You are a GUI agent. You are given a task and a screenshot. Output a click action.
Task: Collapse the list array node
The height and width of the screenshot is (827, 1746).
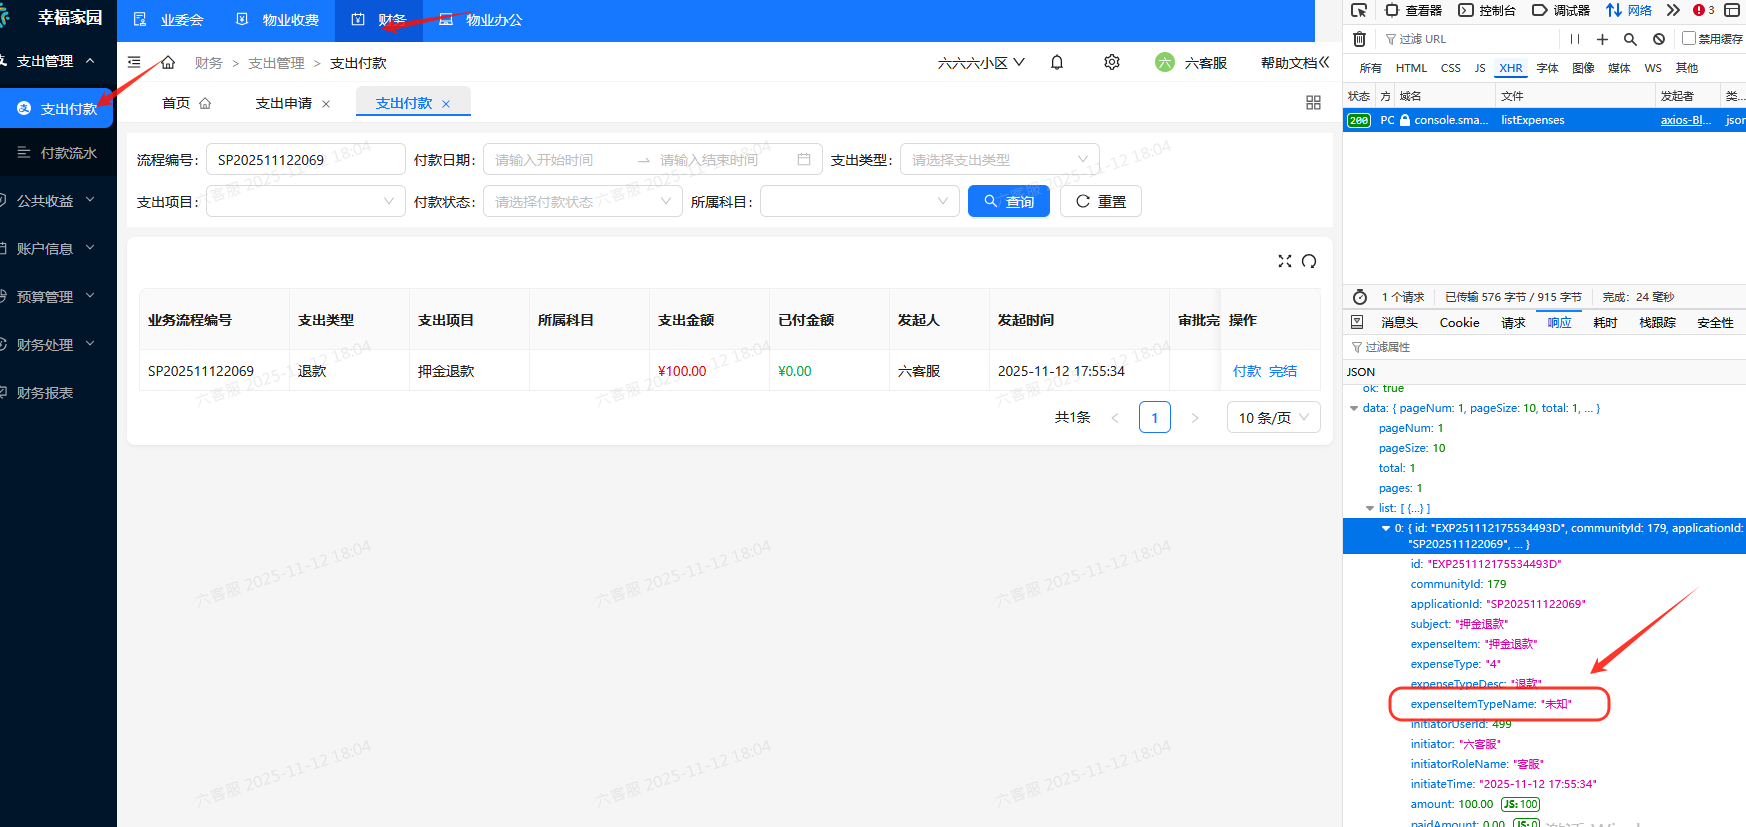pos(1370,508)
